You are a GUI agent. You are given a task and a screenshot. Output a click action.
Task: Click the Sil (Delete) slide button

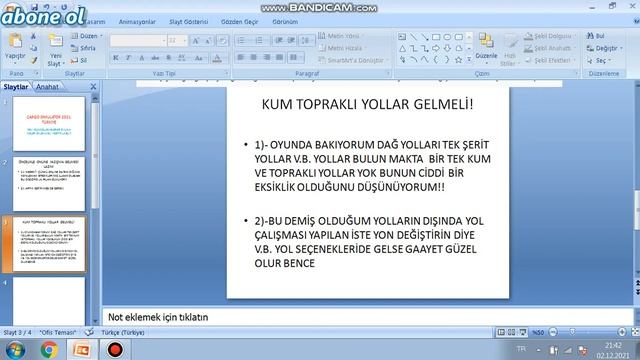point(79,60)
